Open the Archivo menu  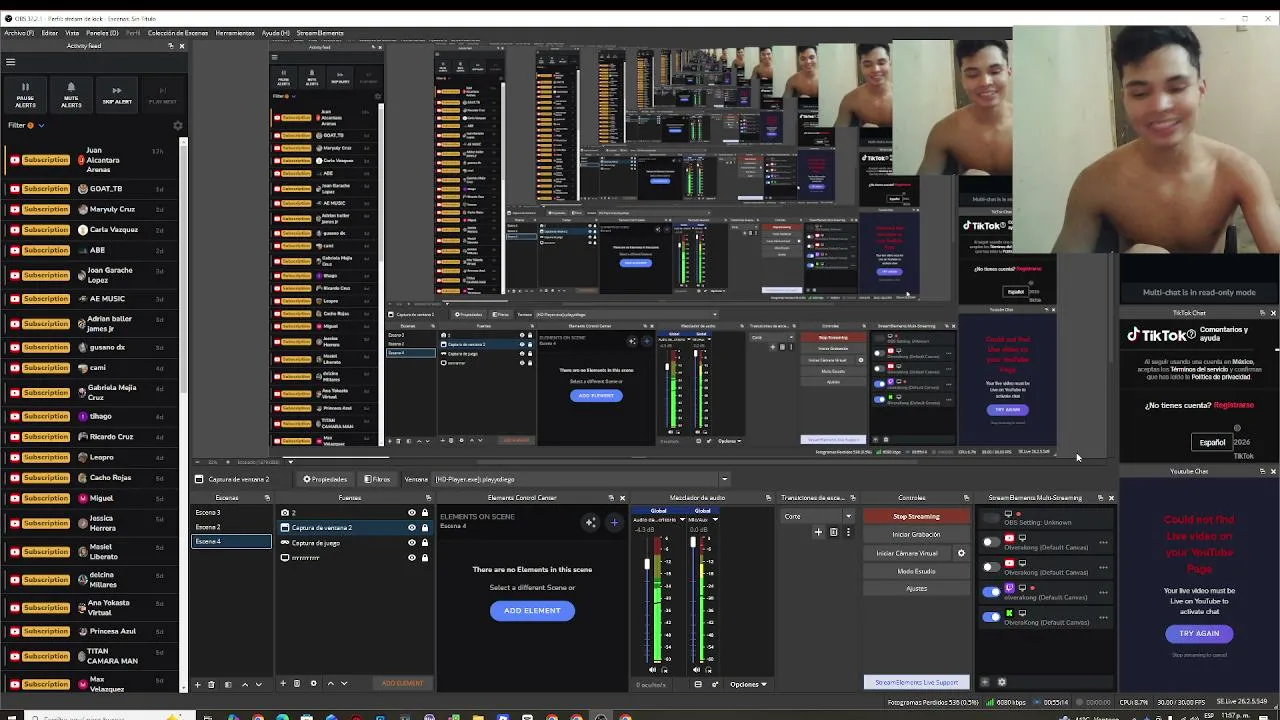tap(19, 33)
